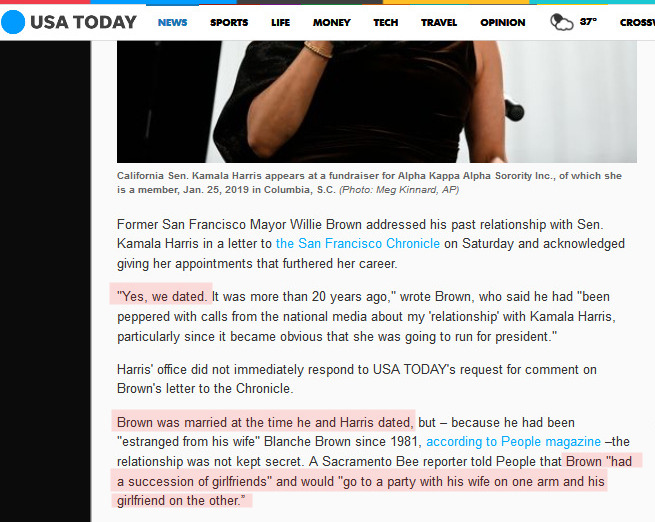Image resolution: width=655 pixels, height=522 pixels.
Task: Click the USA TODAY blue circle logo
Action: pos(13,22)
